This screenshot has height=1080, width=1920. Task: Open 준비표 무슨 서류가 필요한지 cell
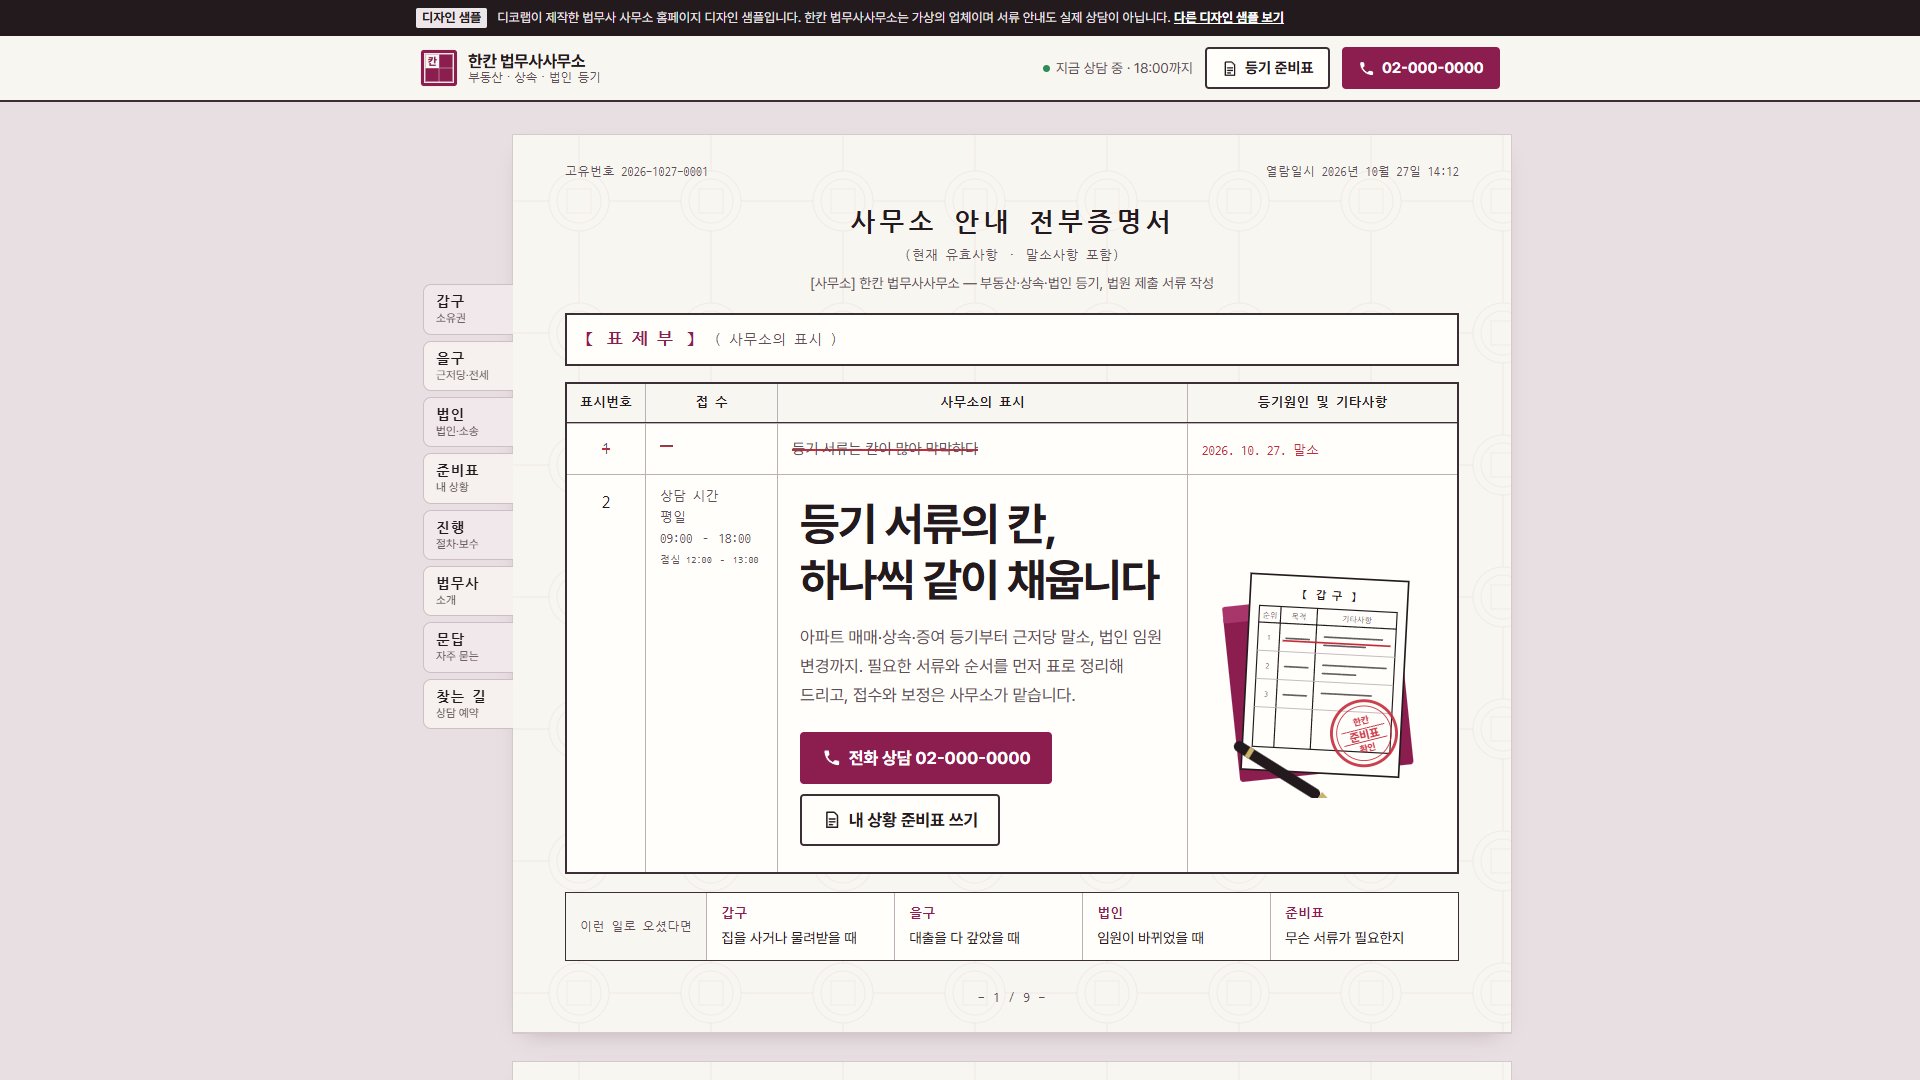[1364, 926]
